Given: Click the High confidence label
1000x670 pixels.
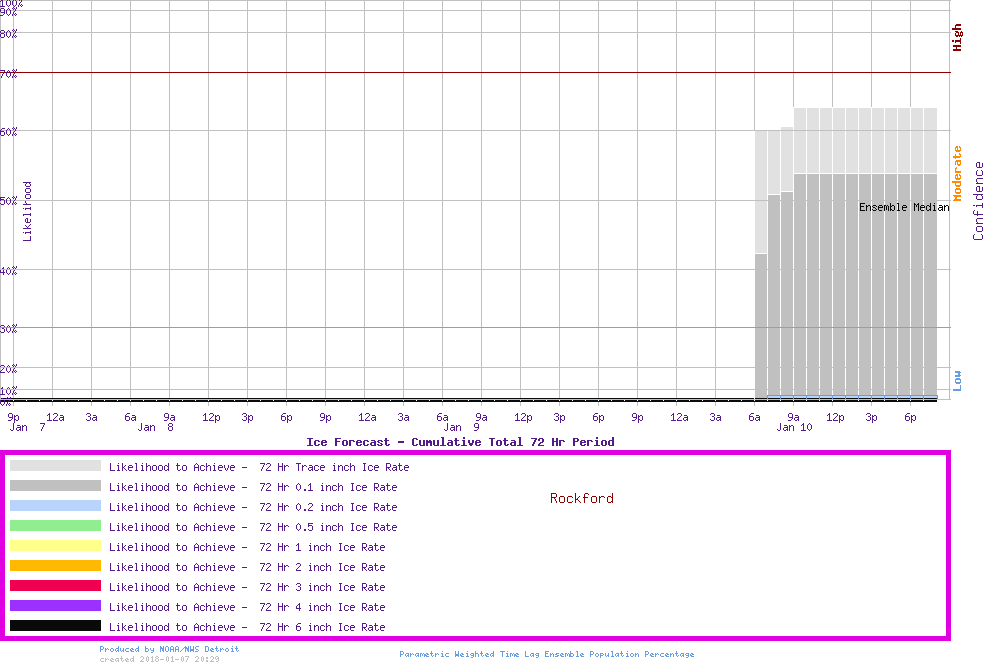Looking at the screenshot, I should click(x=957, y=38).
